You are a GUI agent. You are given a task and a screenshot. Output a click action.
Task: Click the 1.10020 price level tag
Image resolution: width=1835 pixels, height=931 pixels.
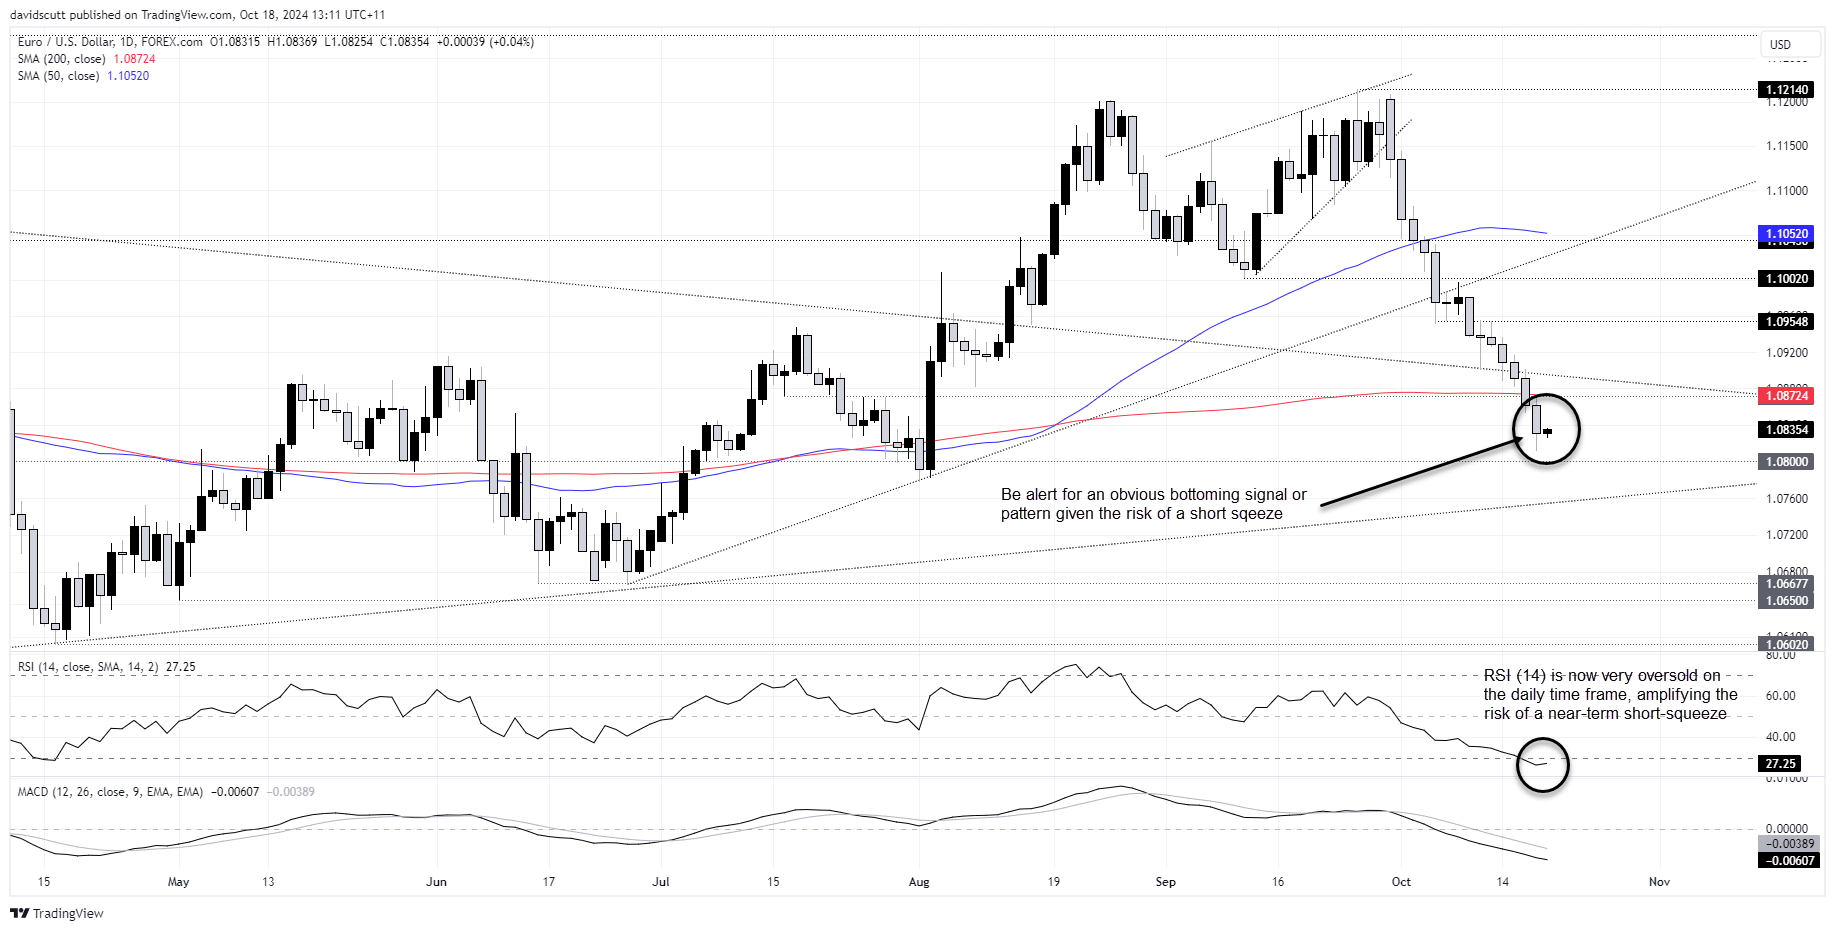click(x=1786, y=279)
